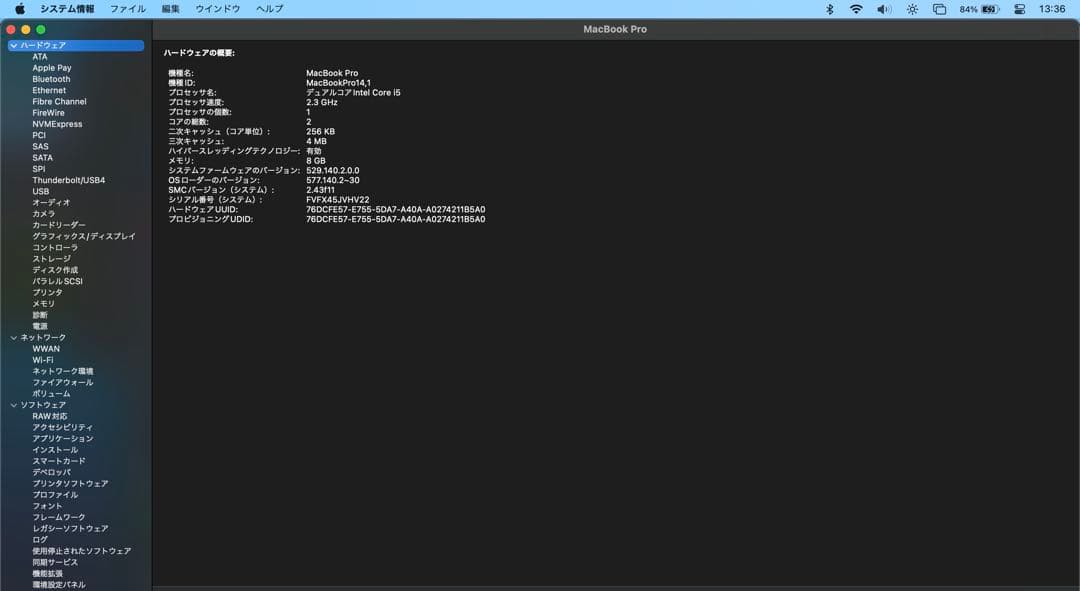Viewport: 1080px width, 591px height.
Task: Collapse the ソフトウェア section chevron
Action: [x=14, y=405]
